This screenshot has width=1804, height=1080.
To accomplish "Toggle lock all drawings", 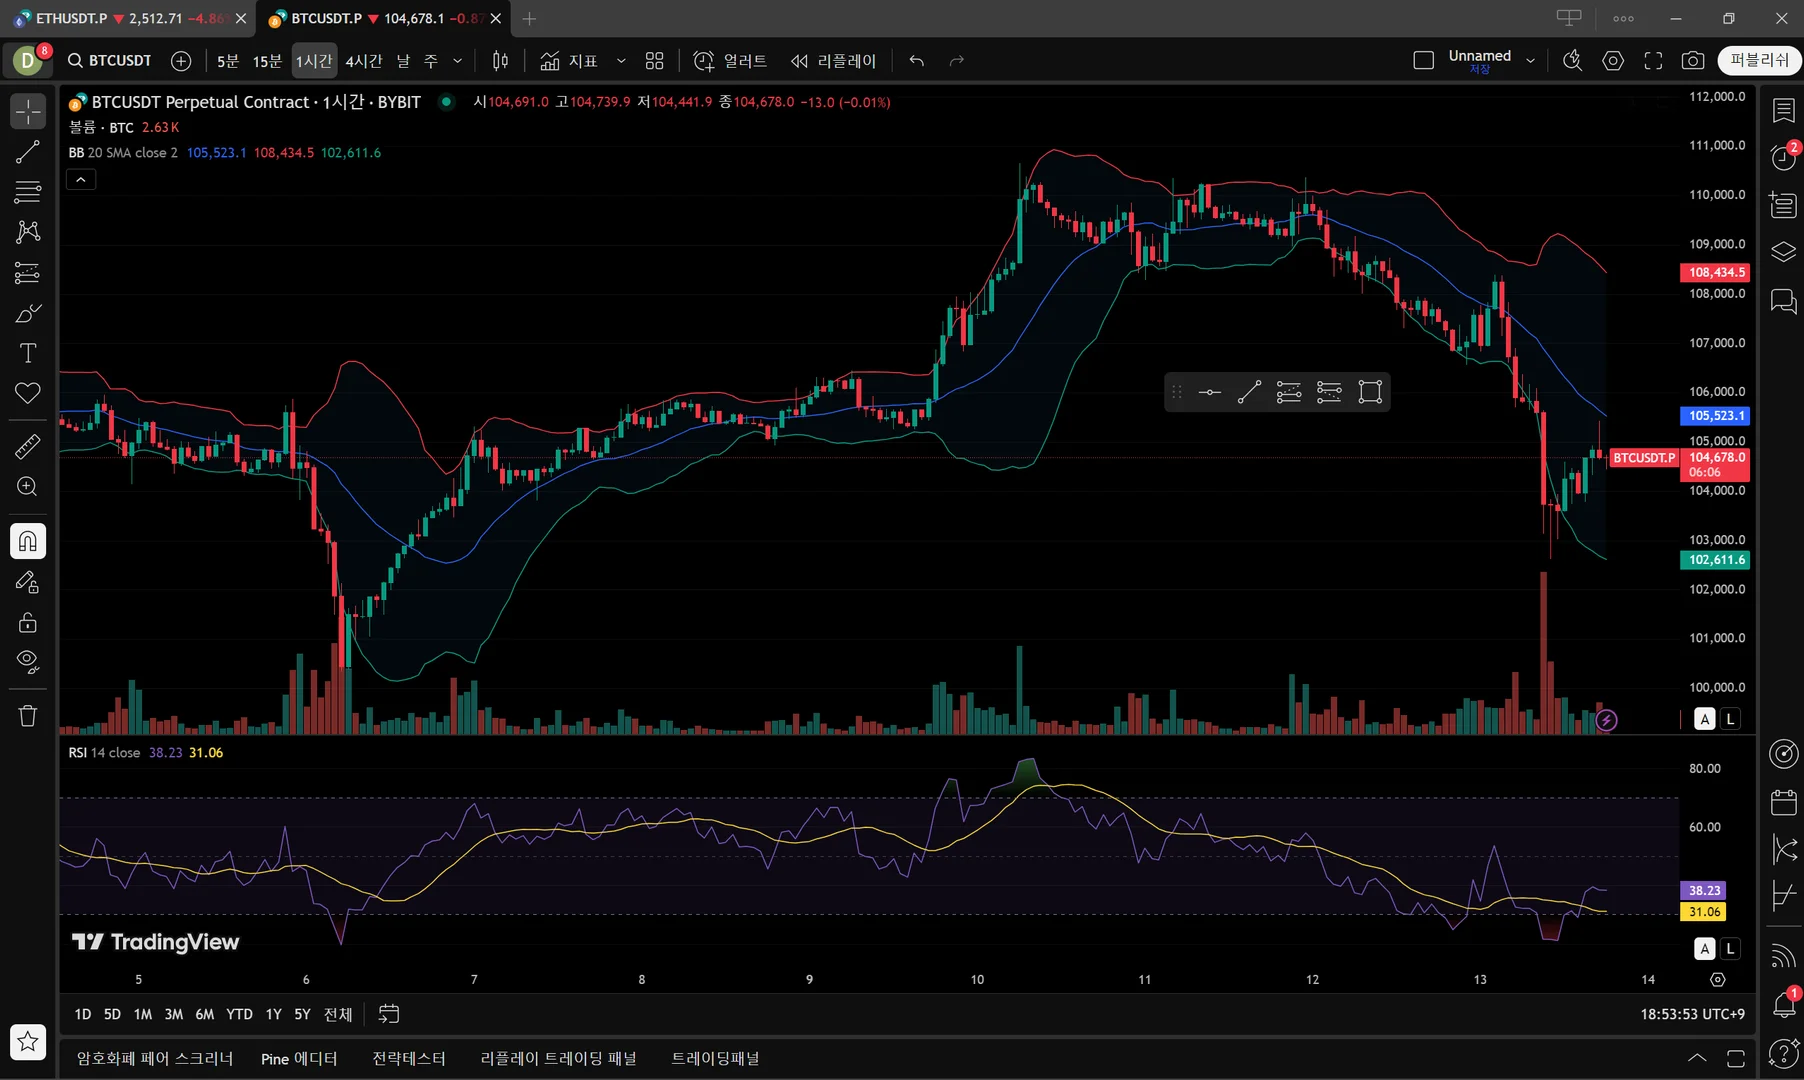I will [x=28, y=622].
